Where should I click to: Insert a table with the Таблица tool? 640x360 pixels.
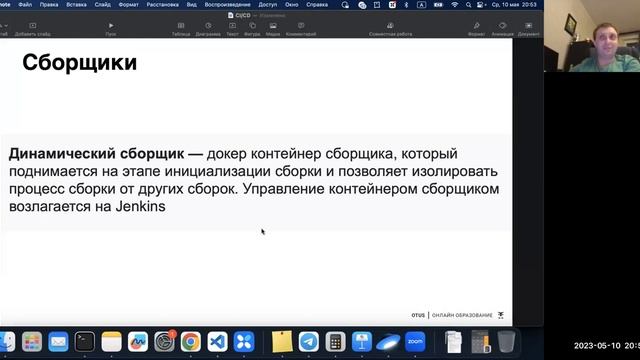(x=181, y=29)
